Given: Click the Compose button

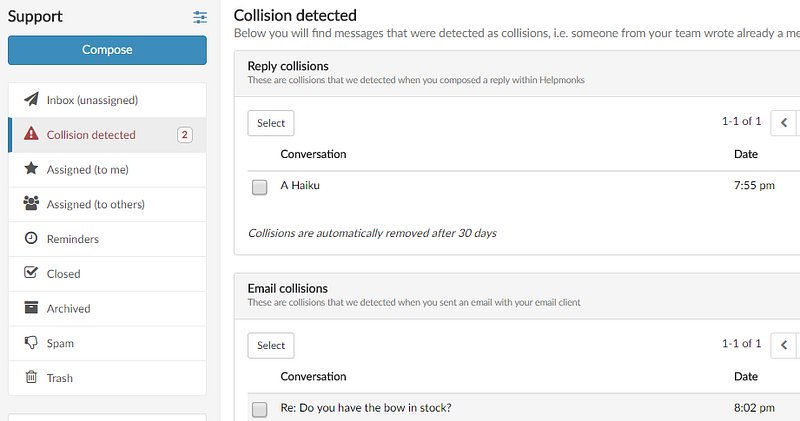Looking at the screenshot, I should (107, 50).
